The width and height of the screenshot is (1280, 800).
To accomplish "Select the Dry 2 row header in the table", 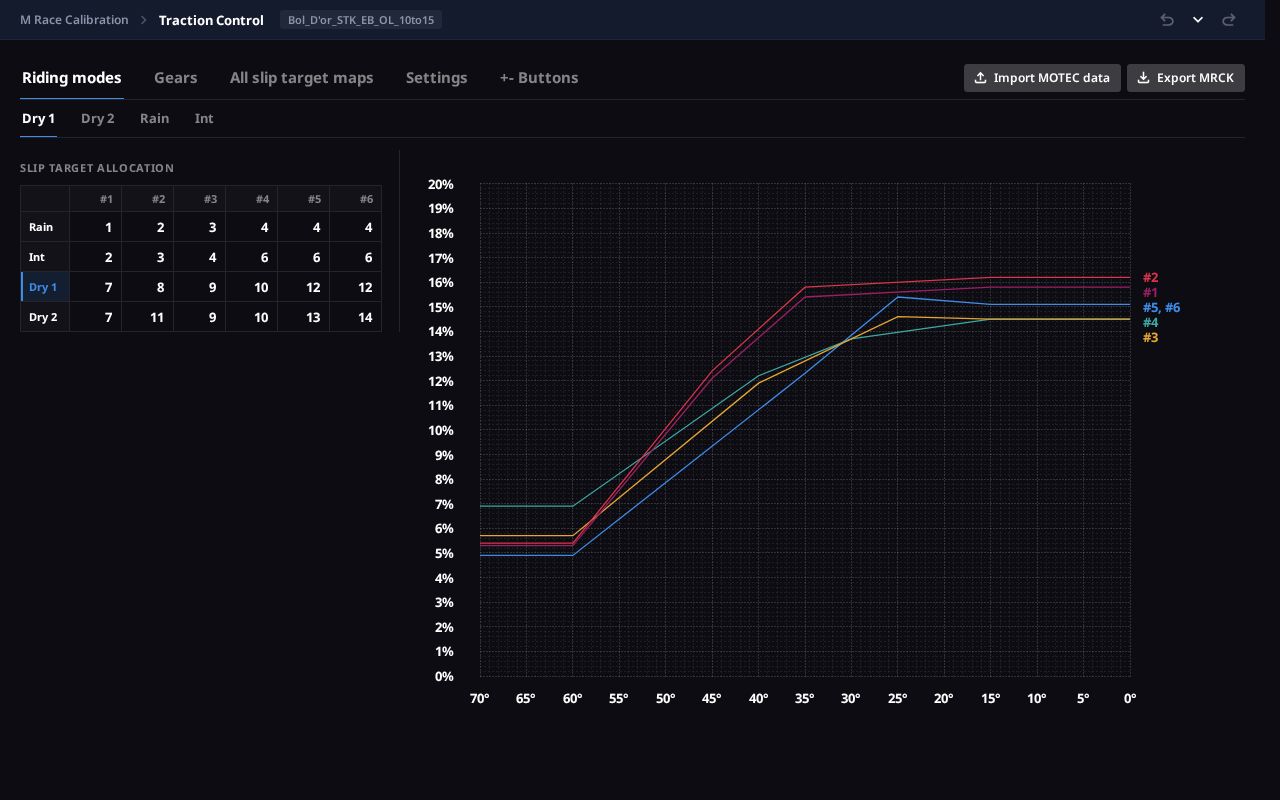I will (x=45, y=317).
